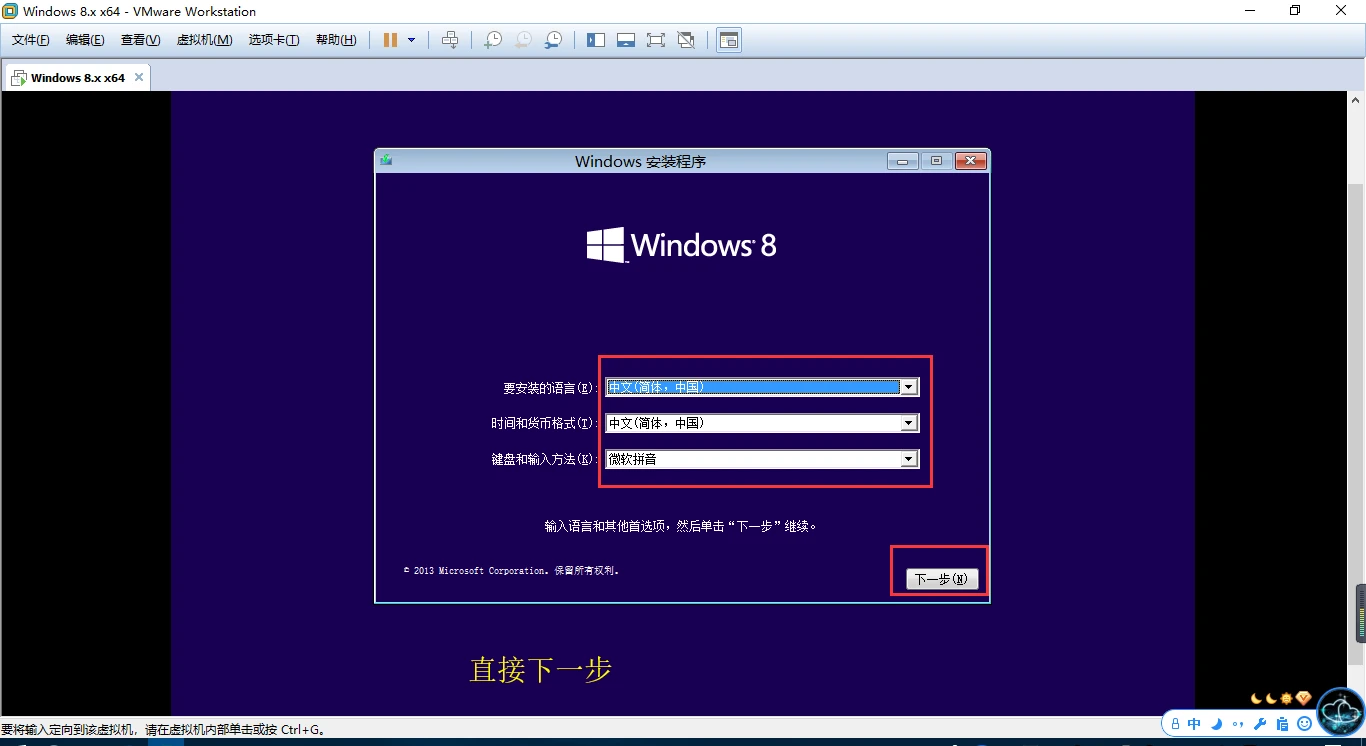1366x746 pixels.
Task: Pause the virtual machine with the pause icon
Action: pyautogui.click(x=390, y=40)
